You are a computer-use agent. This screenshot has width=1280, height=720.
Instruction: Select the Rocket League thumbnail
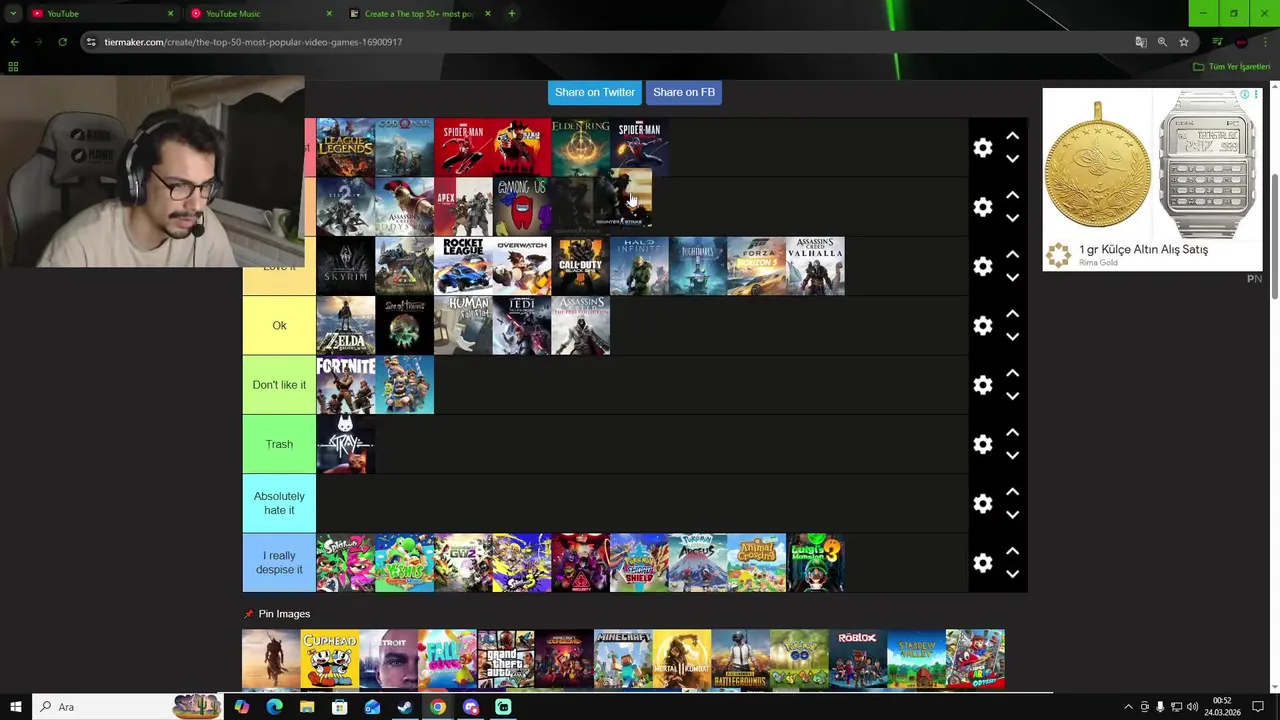pyautogui.click(x=463, y=266)
